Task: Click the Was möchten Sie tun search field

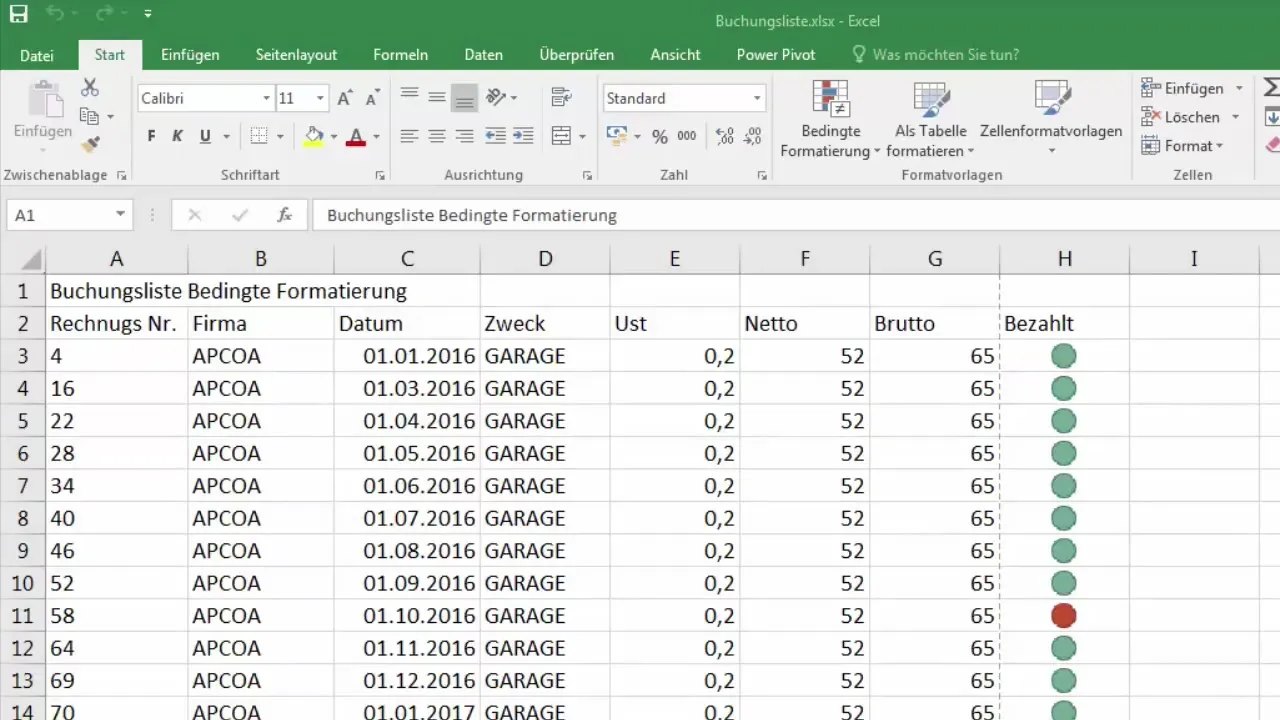Action: [936, 55]
